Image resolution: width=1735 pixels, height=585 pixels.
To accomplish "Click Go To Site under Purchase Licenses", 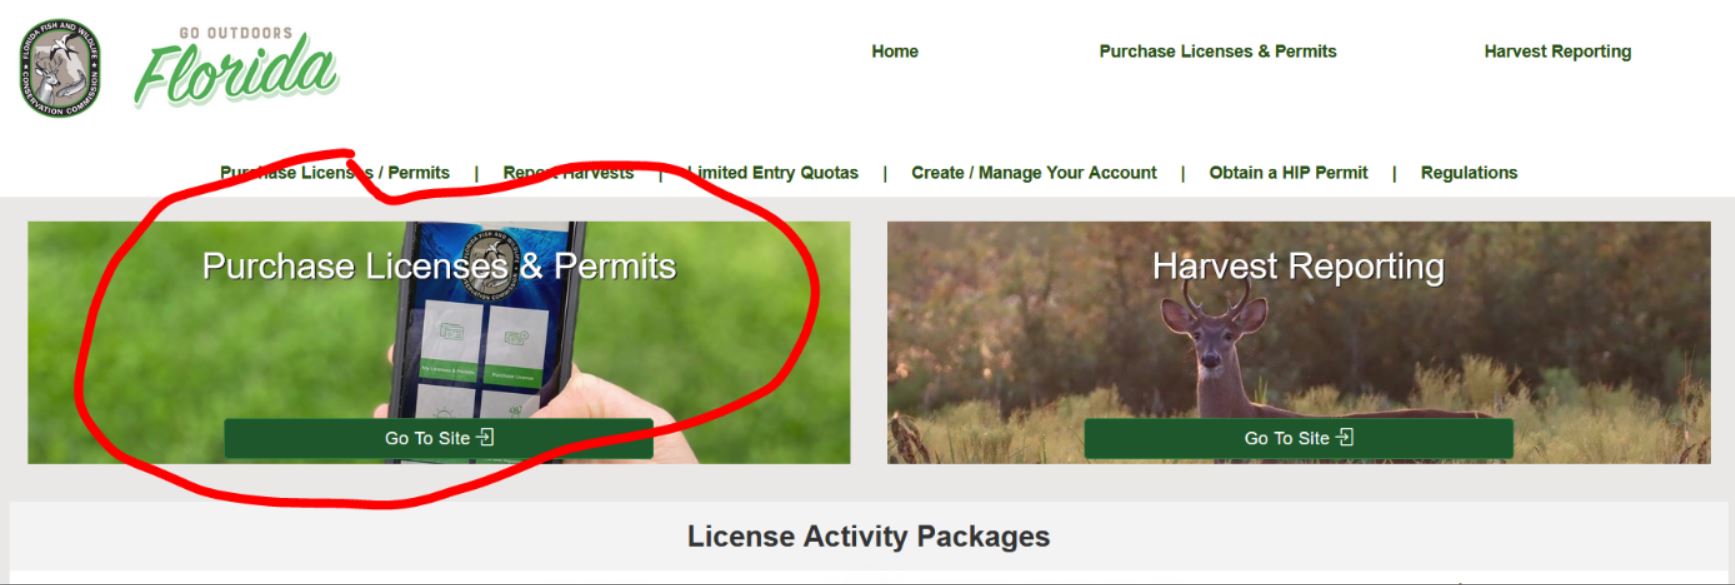I will tap(439, 438).
